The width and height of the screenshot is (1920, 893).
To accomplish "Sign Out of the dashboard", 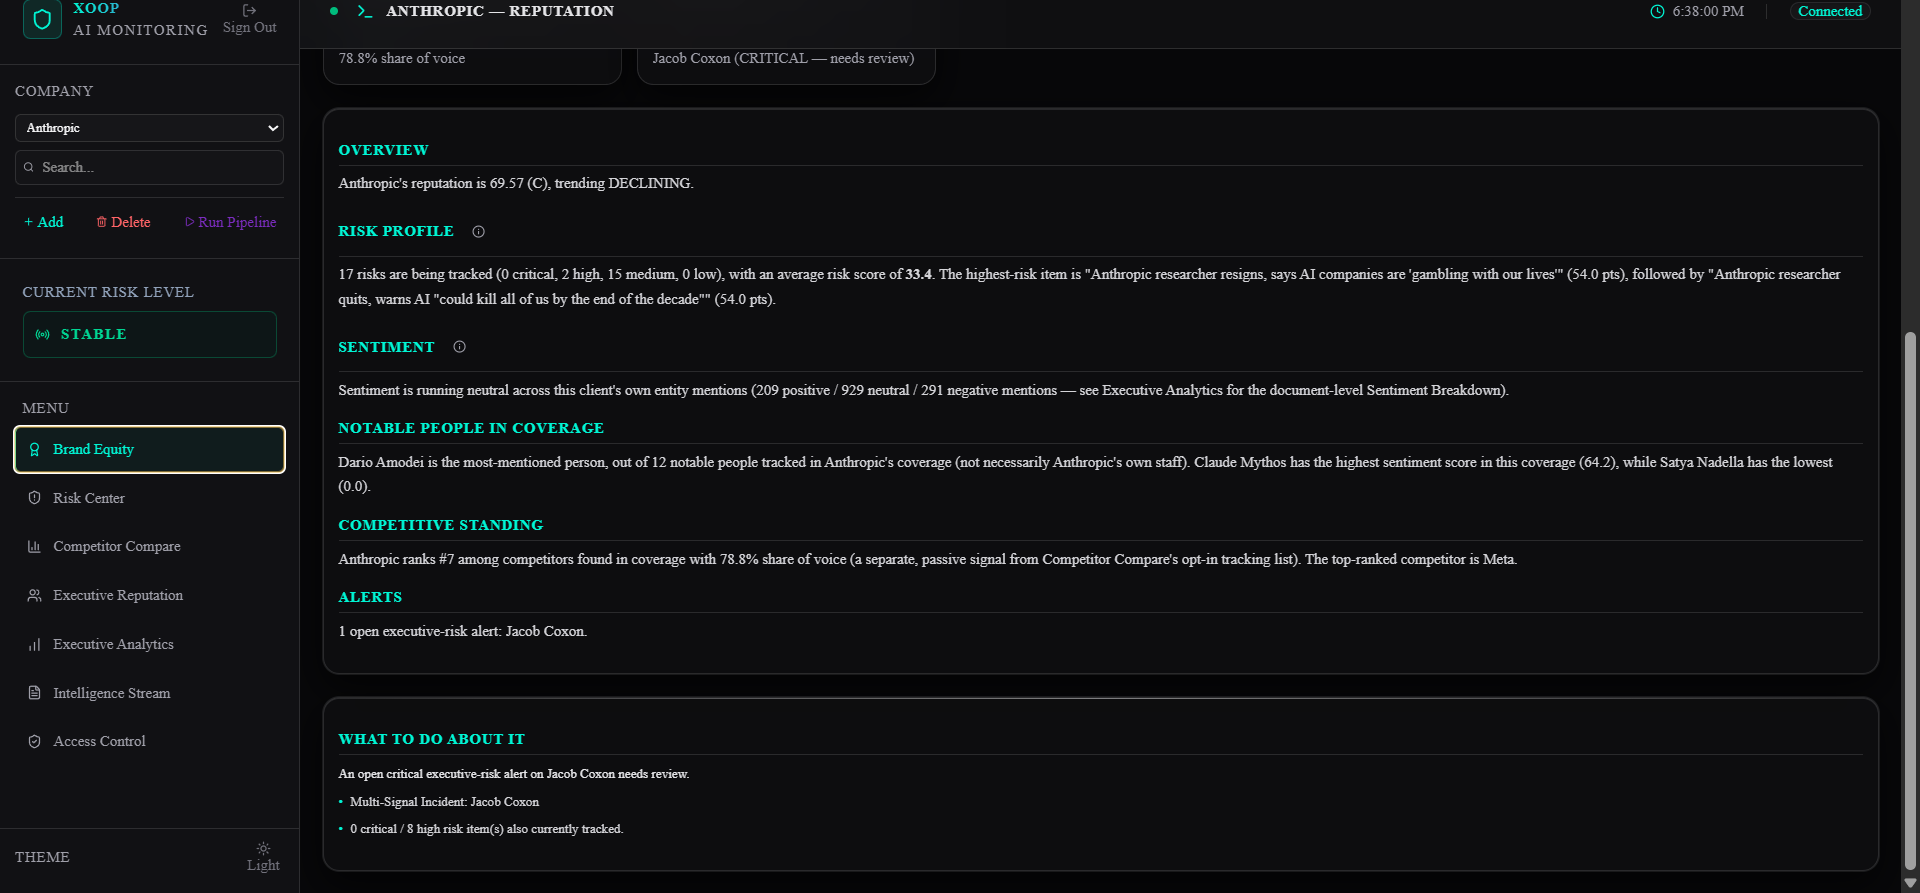I will point(250,20).
